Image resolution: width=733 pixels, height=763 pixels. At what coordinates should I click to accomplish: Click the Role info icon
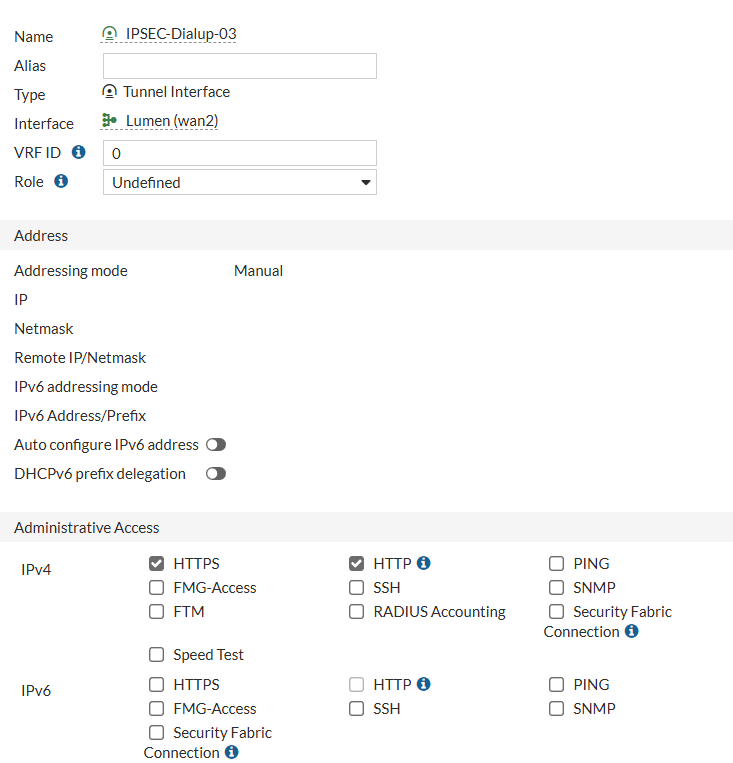point(61,181)
